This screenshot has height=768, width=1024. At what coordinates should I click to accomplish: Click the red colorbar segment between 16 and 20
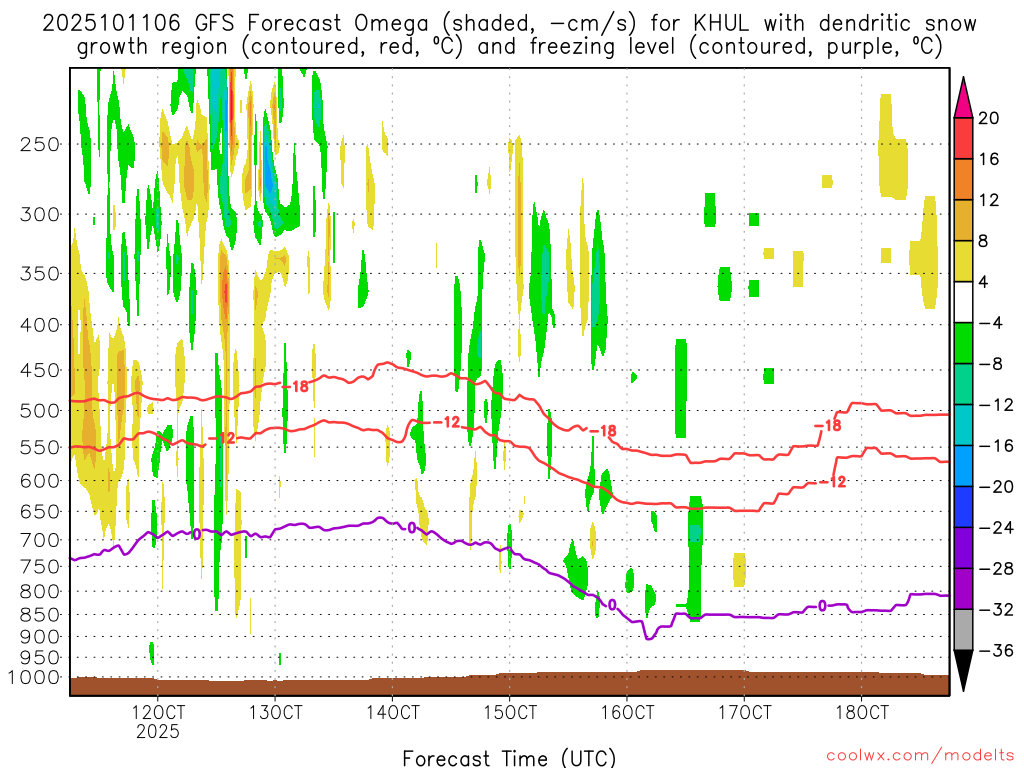point(963,138)
